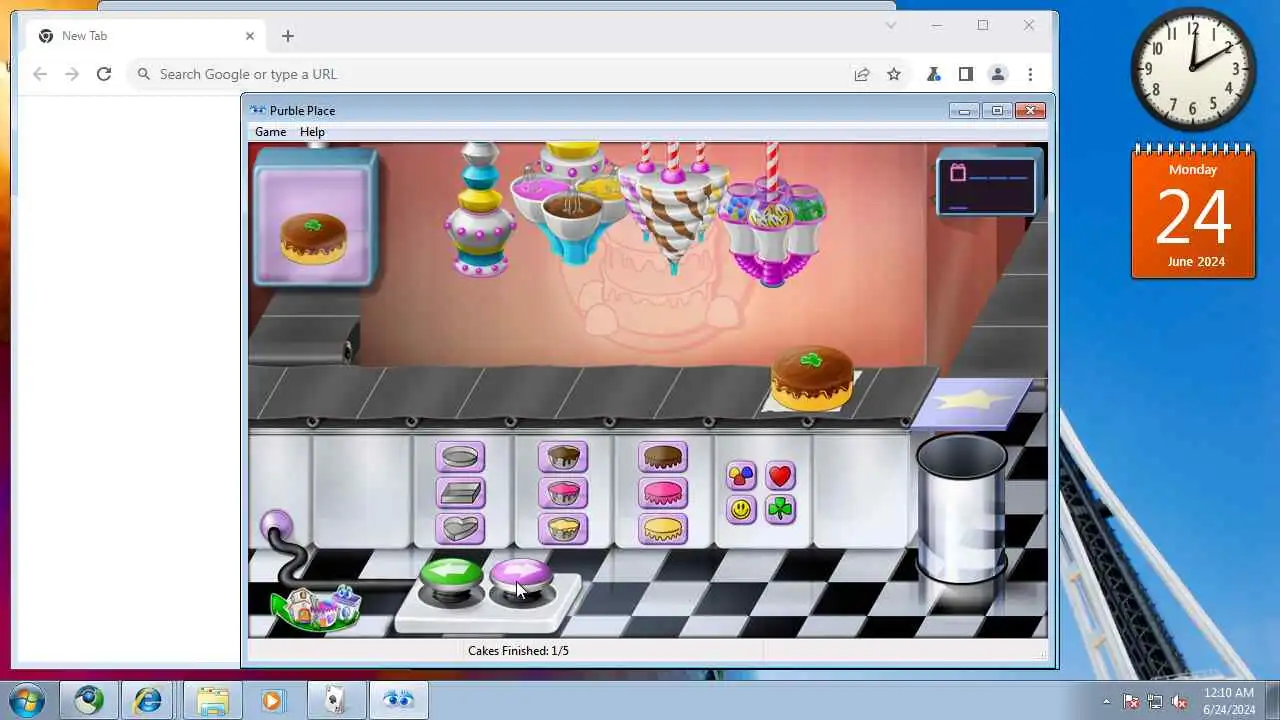Open Windows Explorer folder on taskbar

(x=212, y=700)
